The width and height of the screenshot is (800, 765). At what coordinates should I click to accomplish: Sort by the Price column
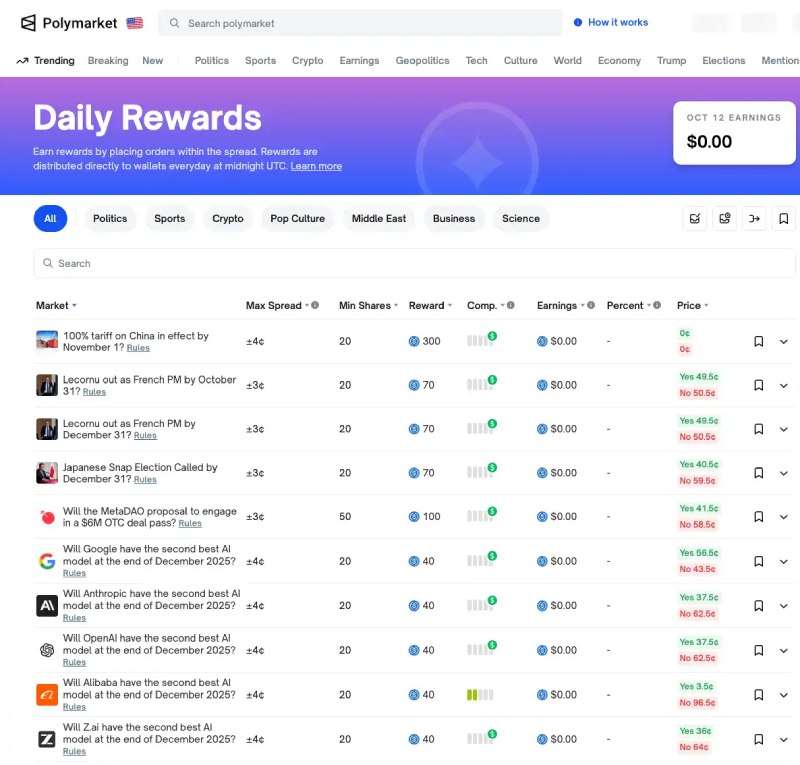692,305
